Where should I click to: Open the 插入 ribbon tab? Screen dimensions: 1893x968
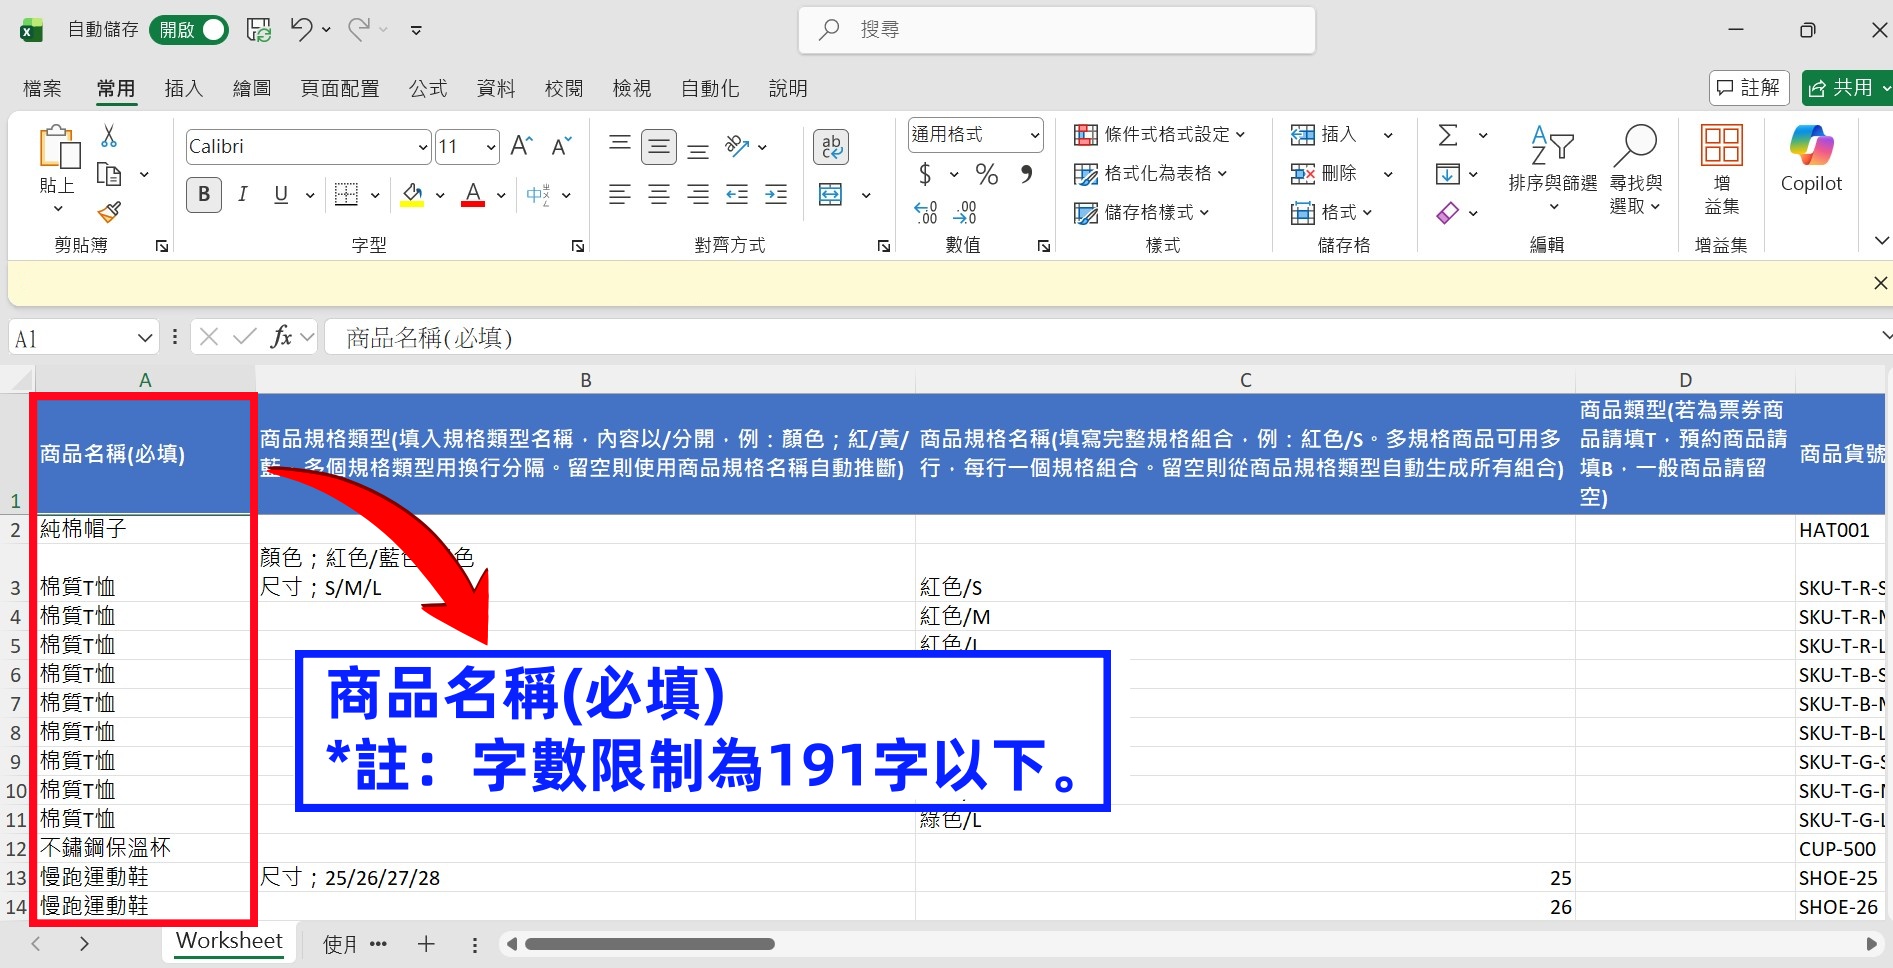click(184, 89)
